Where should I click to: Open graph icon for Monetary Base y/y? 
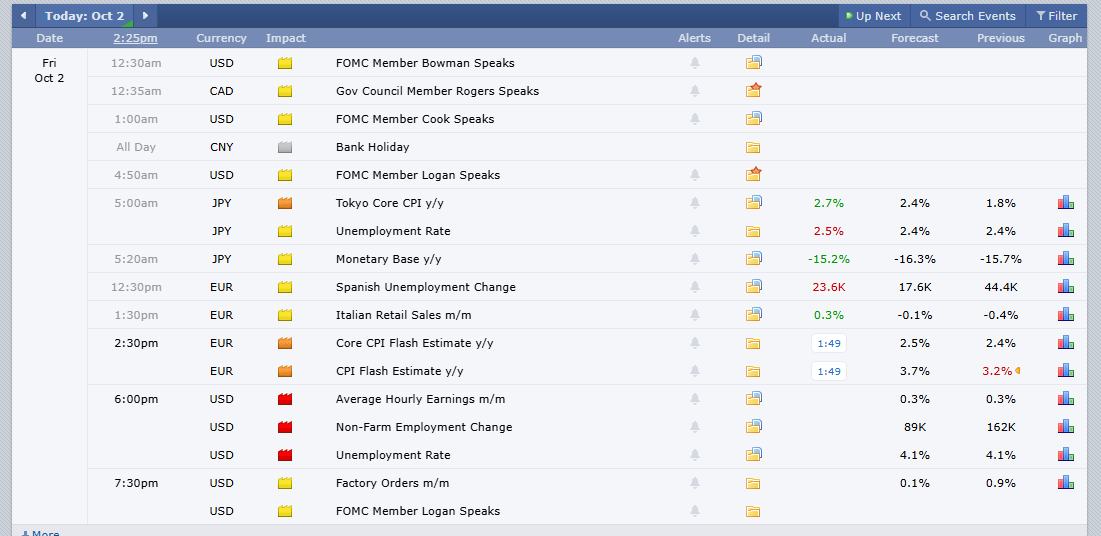[x=1066, y=259]
